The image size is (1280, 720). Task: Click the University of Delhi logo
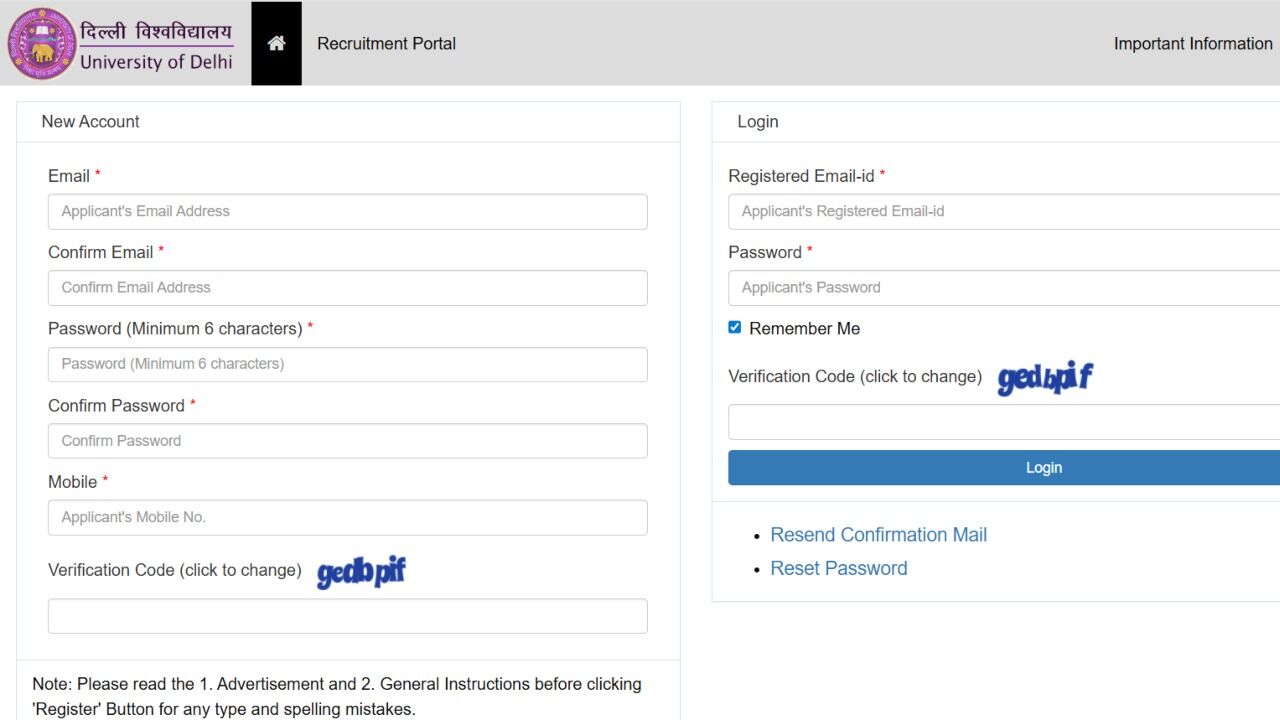click(121, 44)
